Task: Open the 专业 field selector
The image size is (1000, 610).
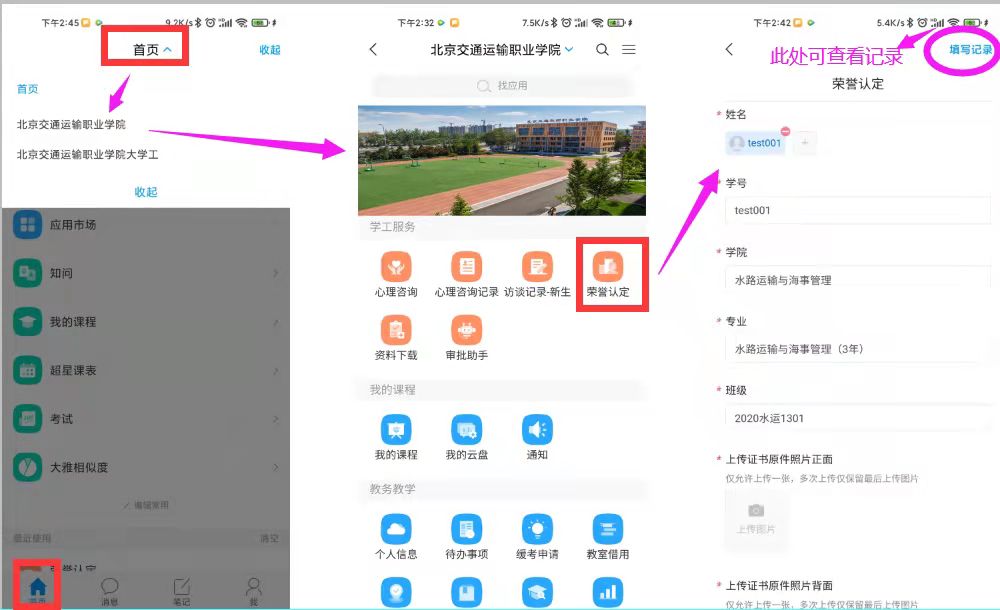Action: (x=855, y=349)
